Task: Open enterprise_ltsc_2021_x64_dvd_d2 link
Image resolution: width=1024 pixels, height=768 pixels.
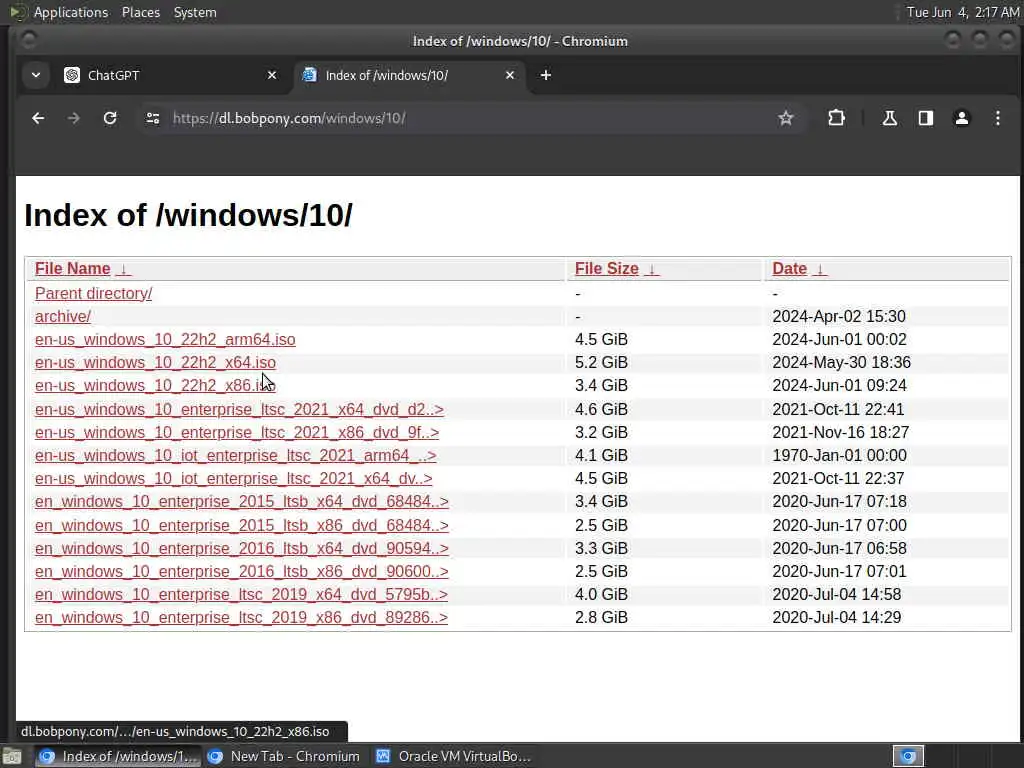Action: (x=240, y=409)
